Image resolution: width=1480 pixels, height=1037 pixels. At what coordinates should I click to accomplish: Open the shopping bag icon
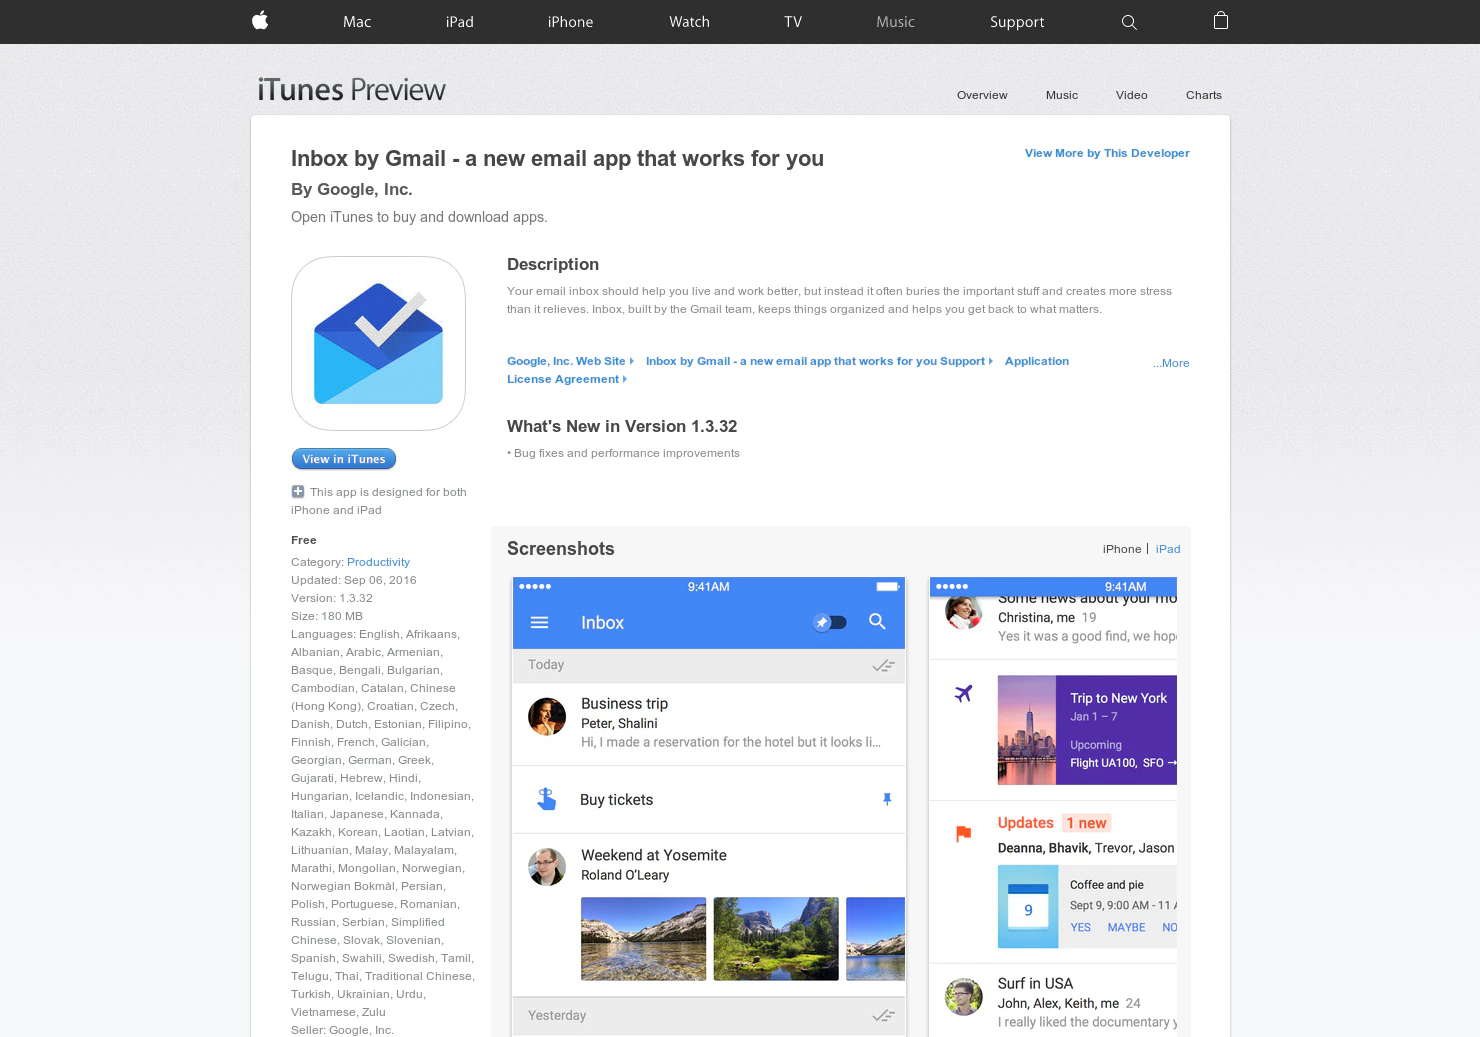[1221, 21]
